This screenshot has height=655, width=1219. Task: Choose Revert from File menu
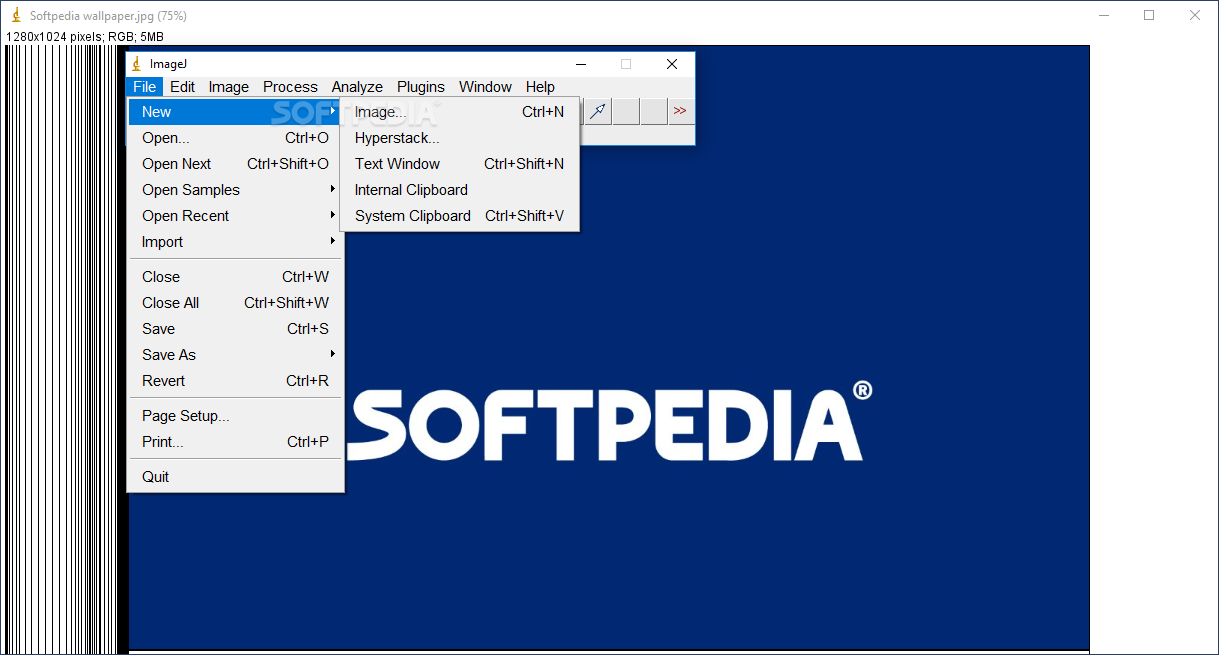point(236,381)
